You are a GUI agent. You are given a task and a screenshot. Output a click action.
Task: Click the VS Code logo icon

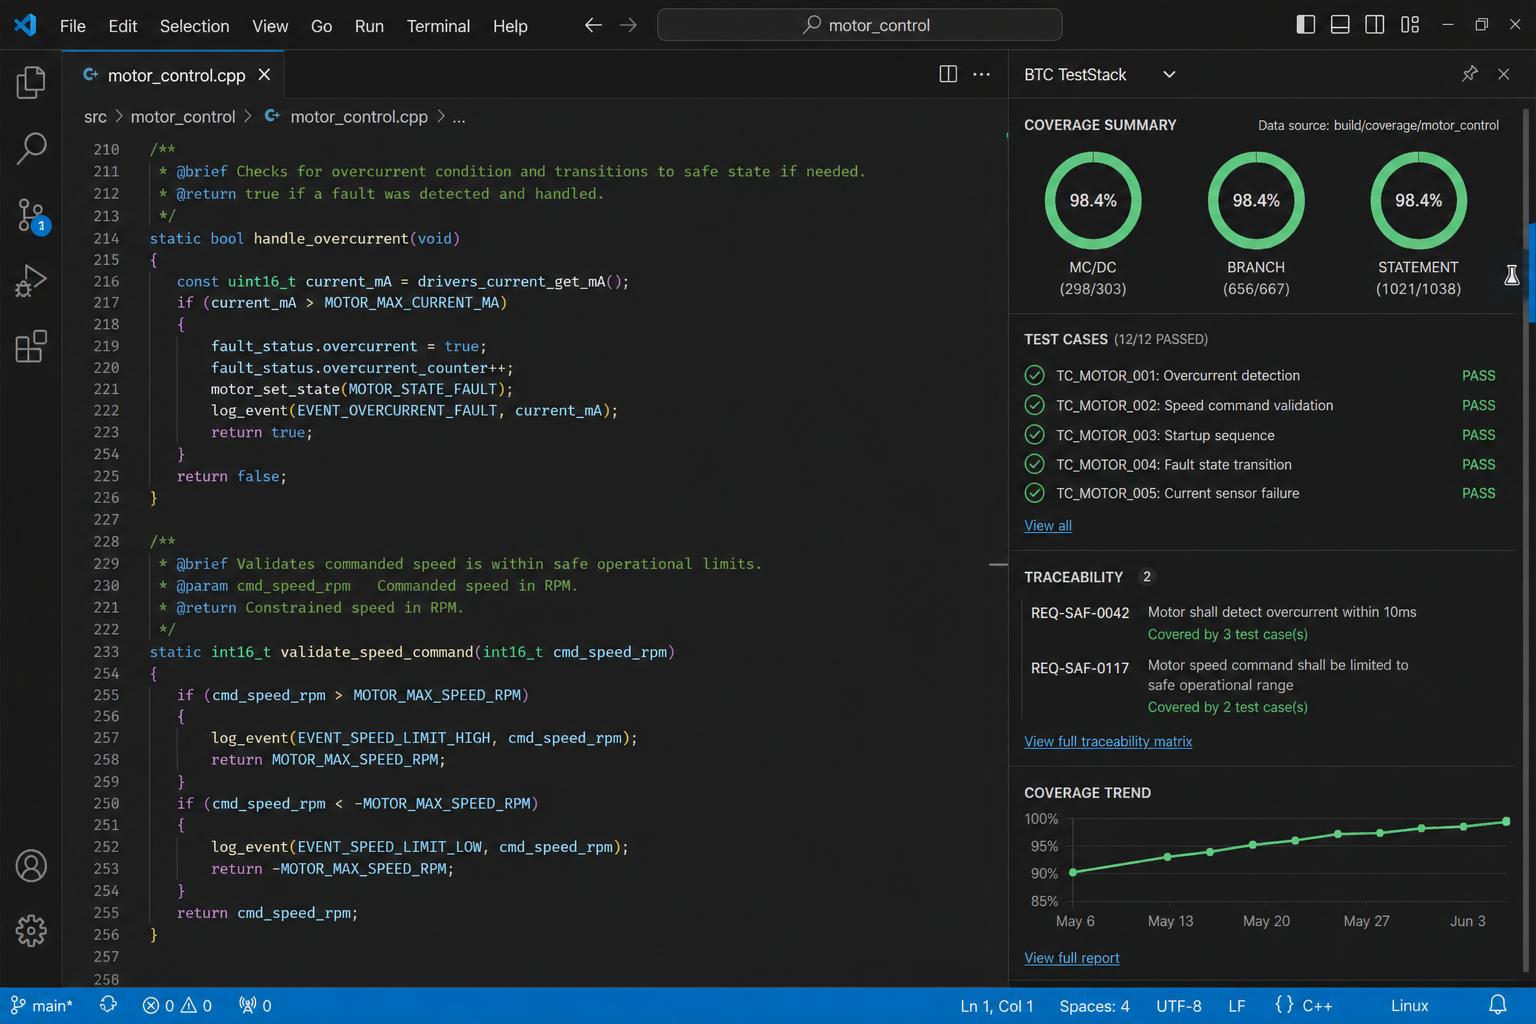25,25
